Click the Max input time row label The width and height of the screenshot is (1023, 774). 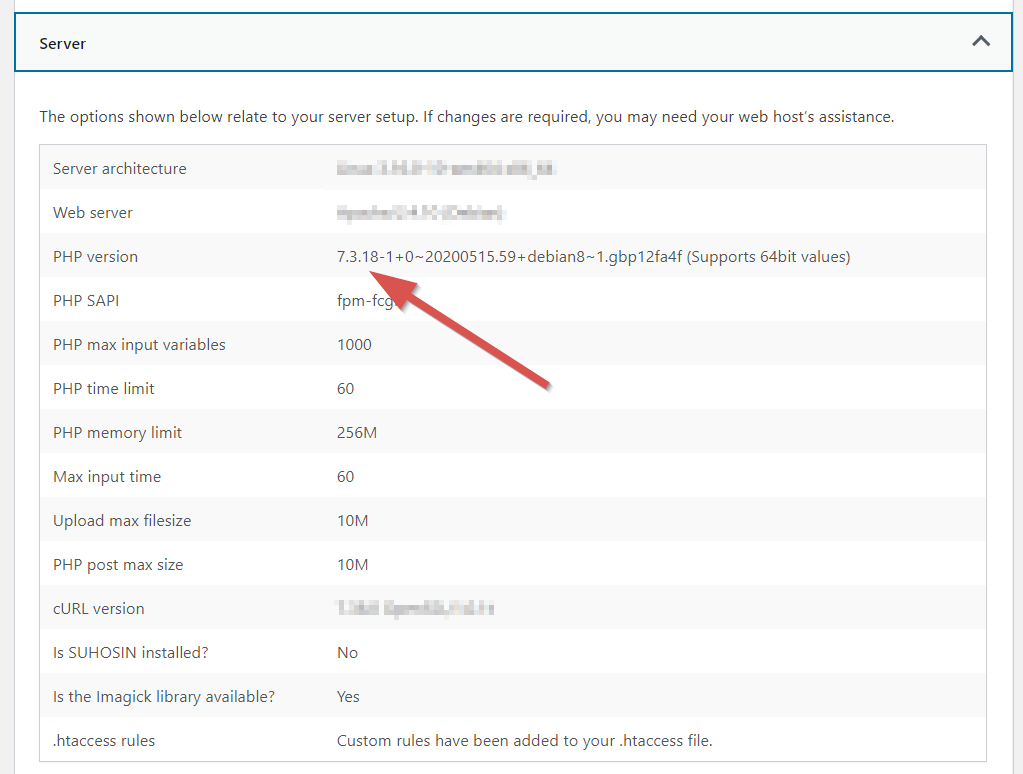(107, 476)
